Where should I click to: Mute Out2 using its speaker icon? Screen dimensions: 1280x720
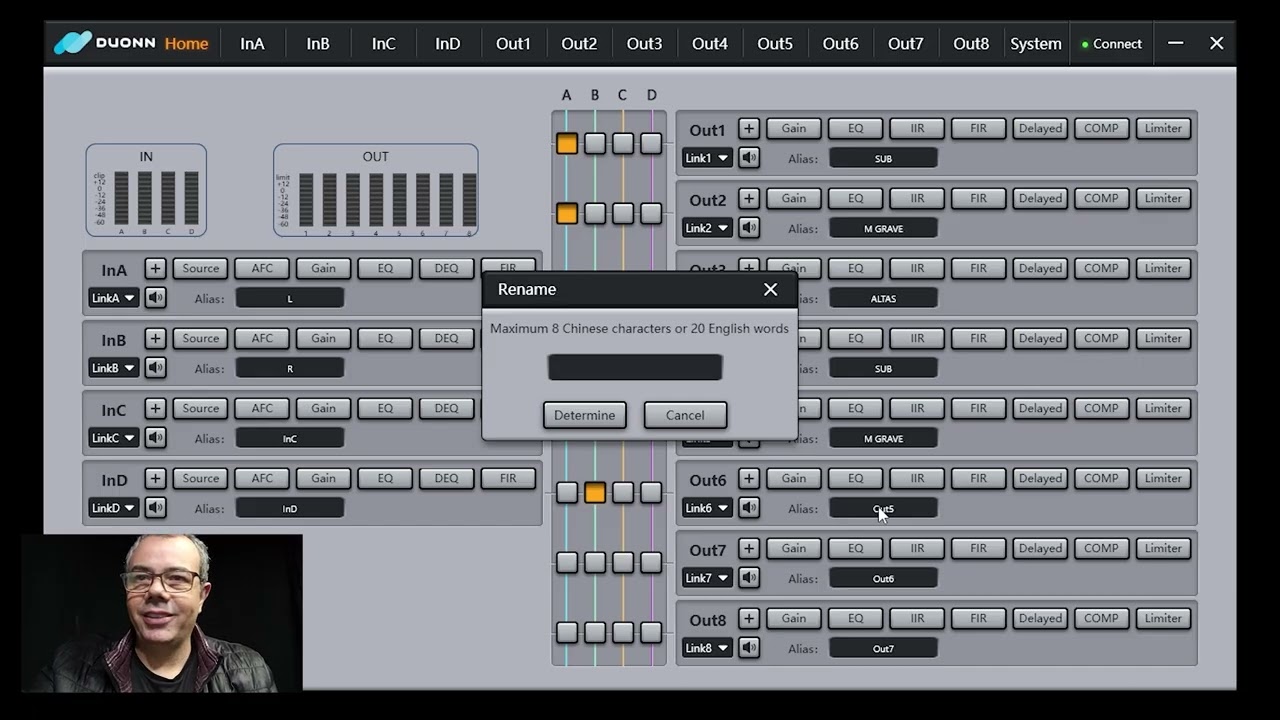(x=749, y=228)
